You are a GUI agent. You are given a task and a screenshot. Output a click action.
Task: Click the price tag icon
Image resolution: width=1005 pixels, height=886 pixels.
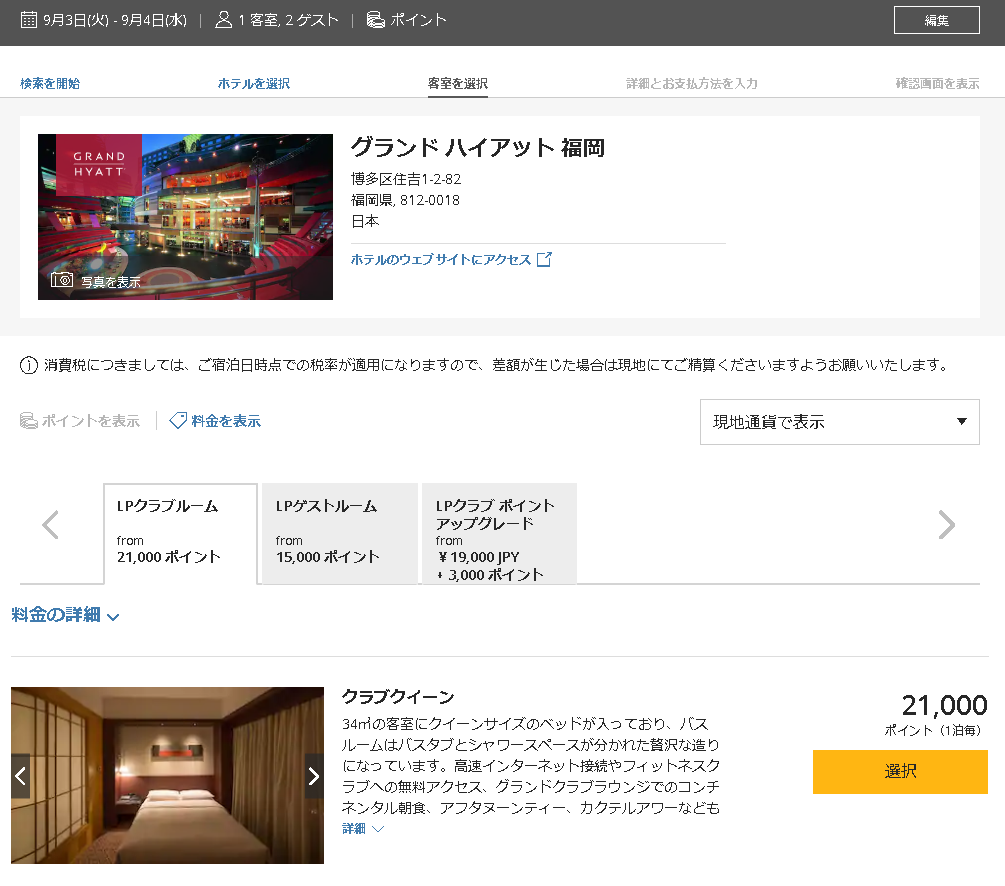(178, 421)
